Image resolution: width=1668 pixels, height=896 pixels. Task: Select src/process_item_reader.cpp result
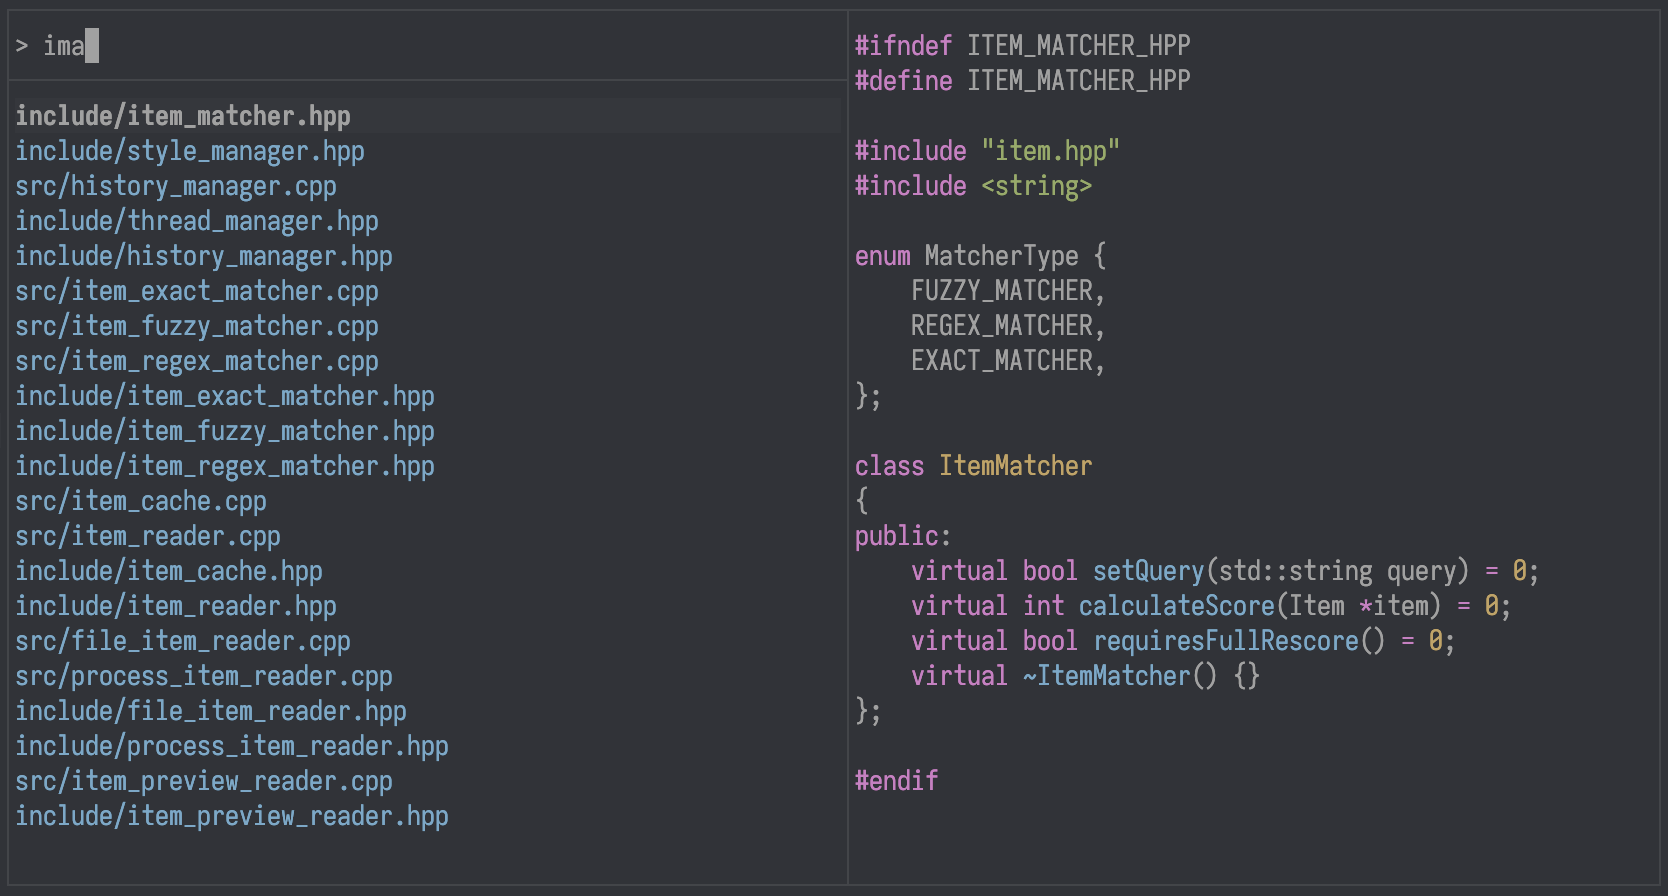pos(204,676)
